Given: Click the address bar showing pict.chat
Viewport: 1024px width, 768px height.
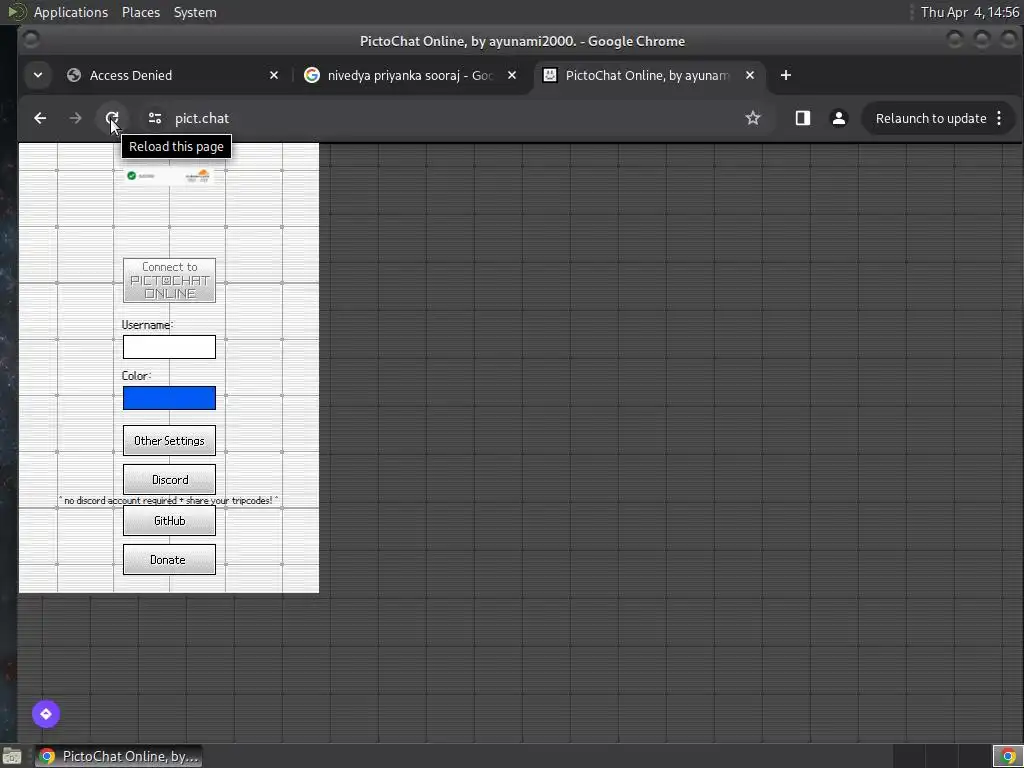Looking at the screenshot, I should click(451, 118).
